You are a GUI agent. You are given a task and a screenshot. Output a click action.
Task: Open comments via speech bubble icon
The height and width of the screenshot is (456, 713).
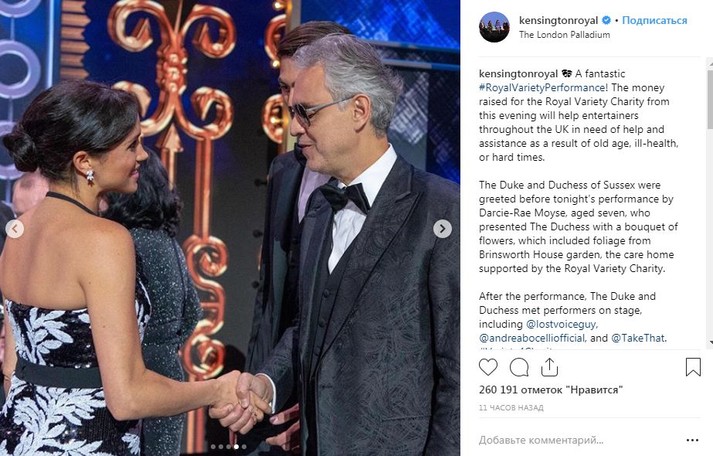tap(519, 367)
